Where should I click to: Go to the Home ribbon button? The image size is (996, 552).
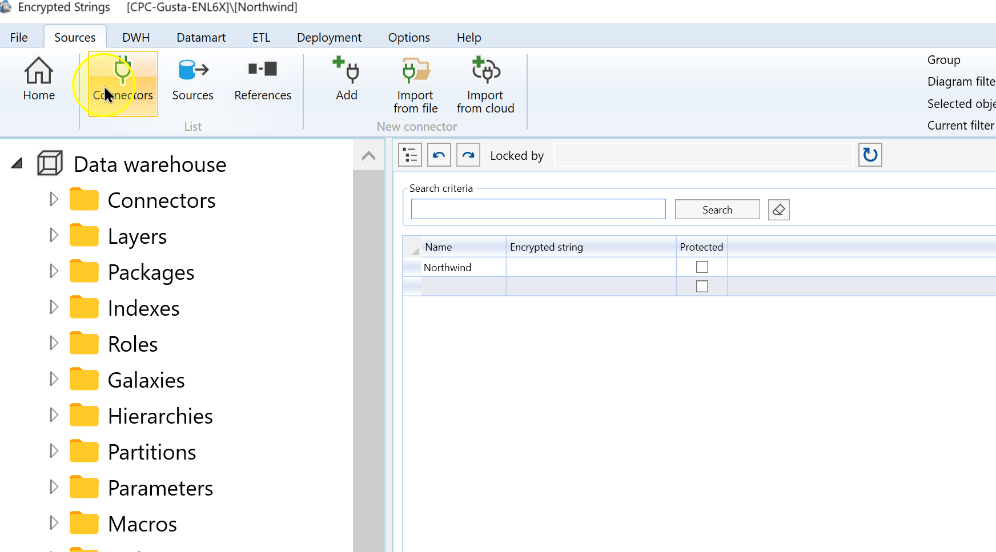click(39, 79)
